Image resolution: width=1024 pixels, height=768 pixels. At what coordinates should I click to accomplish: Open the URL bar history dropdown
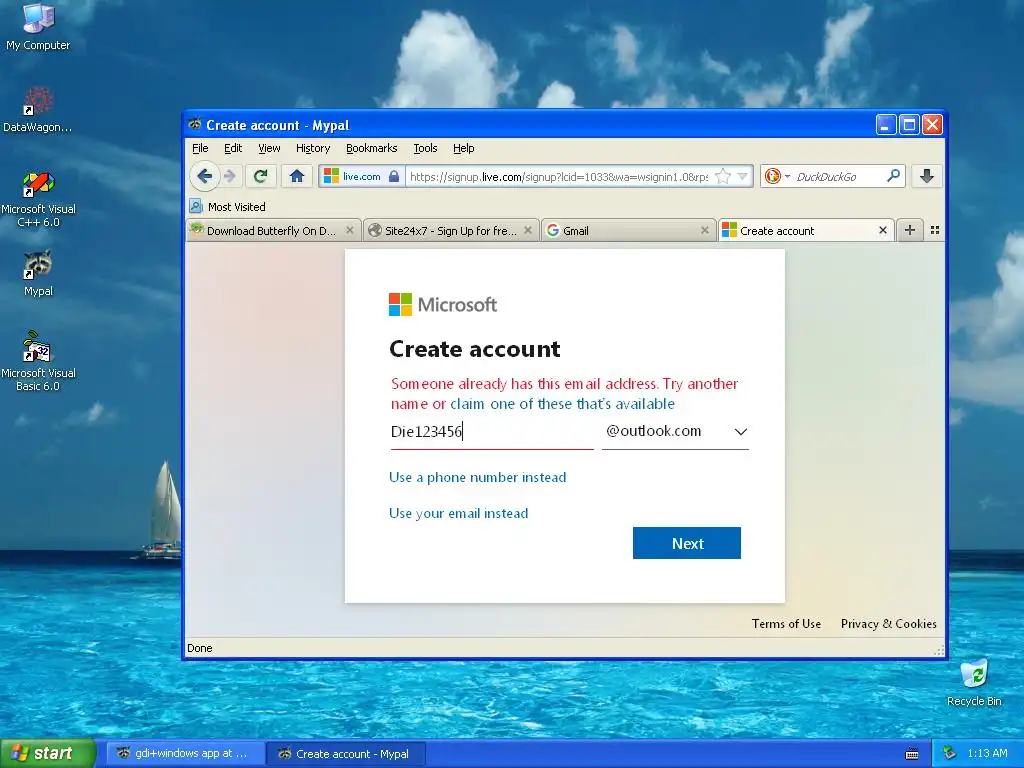[743, 176]
